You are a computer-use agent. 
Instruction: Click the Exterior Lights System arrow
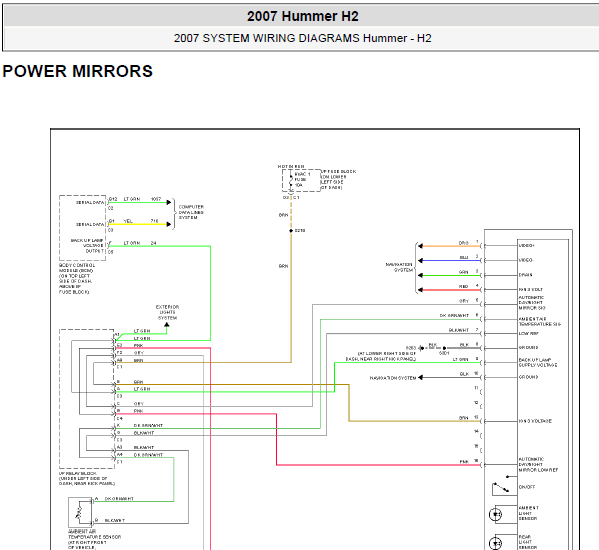click(x=167, y=326)
